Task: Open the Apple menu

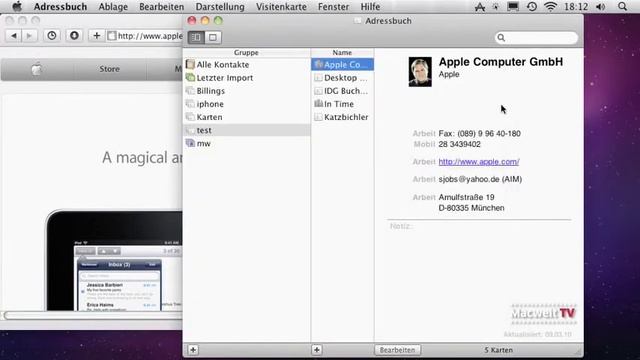Action: (17, 7)
